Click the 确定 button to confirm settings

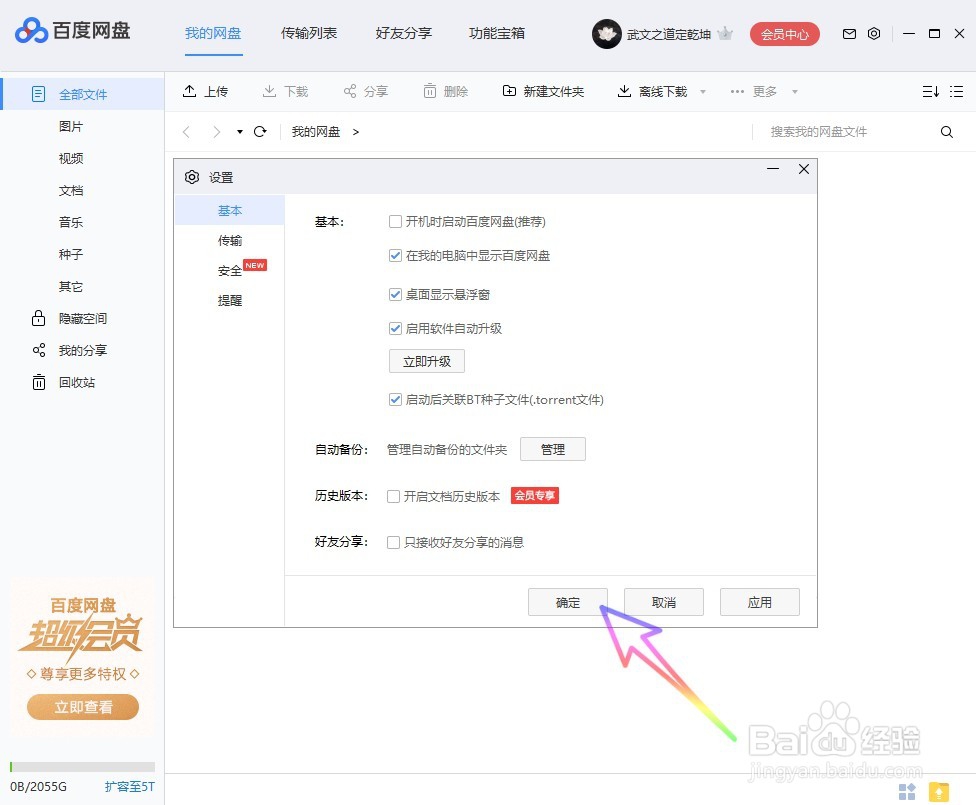[x=567, y=601]
